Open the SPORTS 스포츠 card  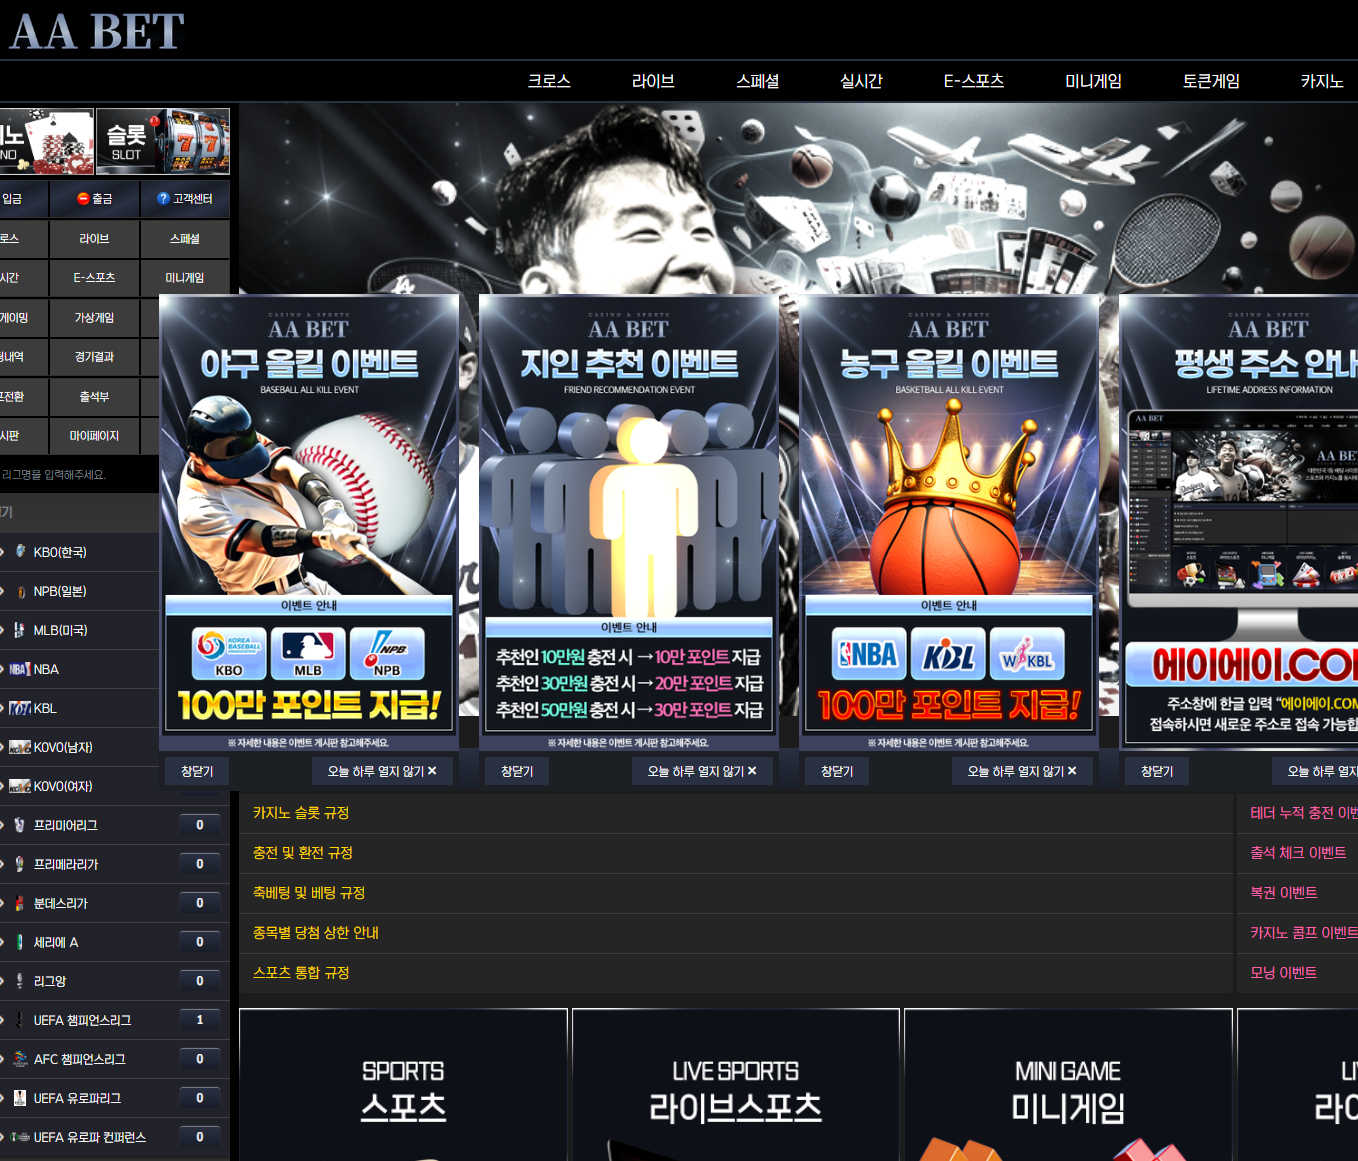(403, 1085)
